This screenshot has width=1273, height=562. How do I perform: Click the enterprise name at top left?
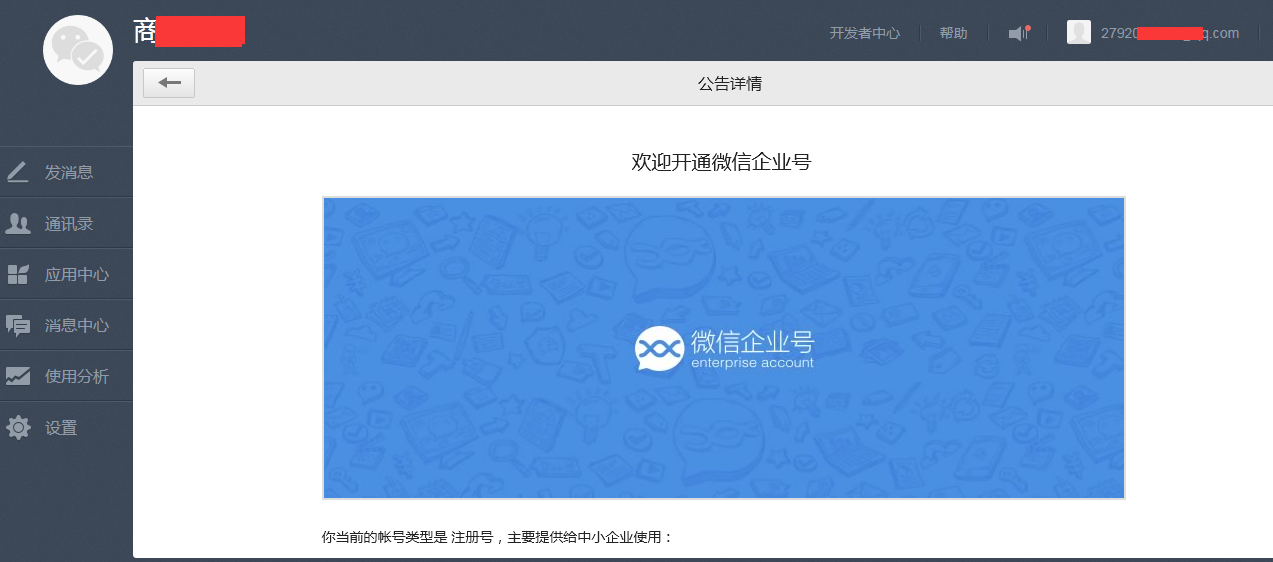(x=189, y=30)
